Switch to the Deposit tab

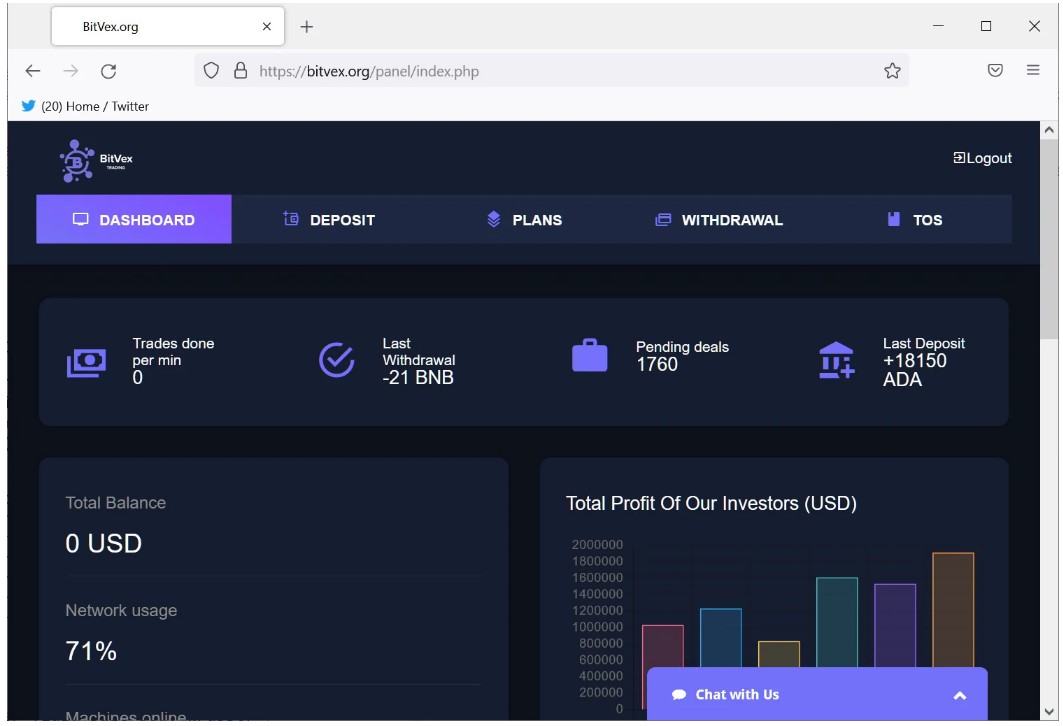coord(329,220)
